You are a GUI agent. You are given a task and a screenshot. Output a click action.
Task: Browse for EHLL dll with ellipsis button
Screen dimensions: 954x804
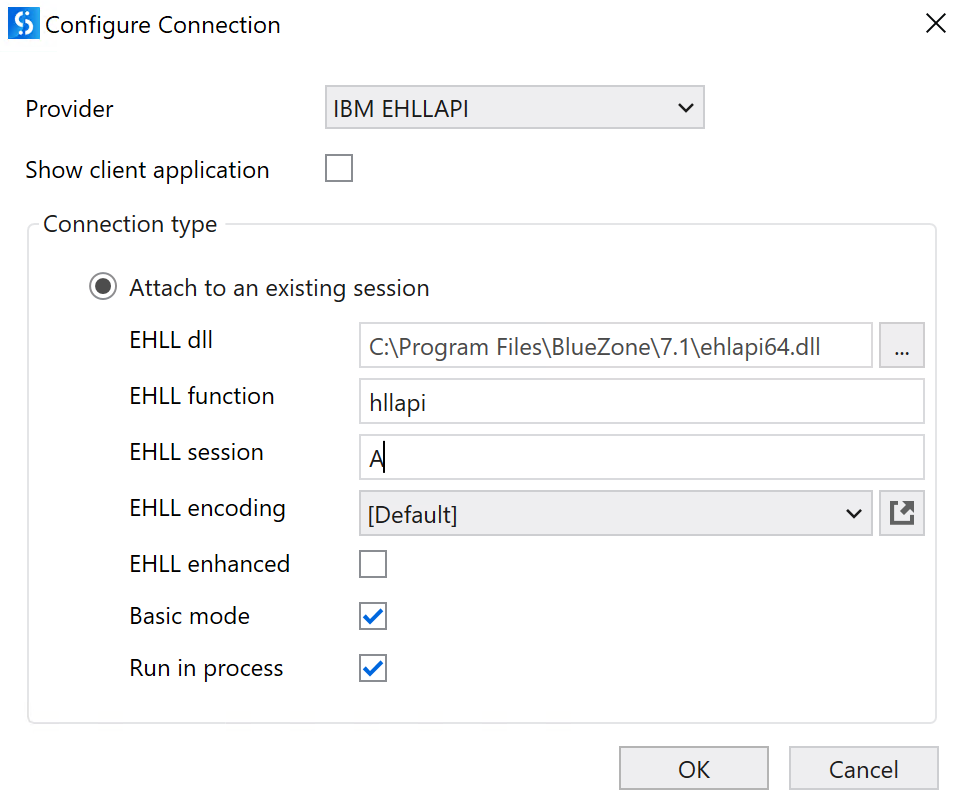click(902, 346)
